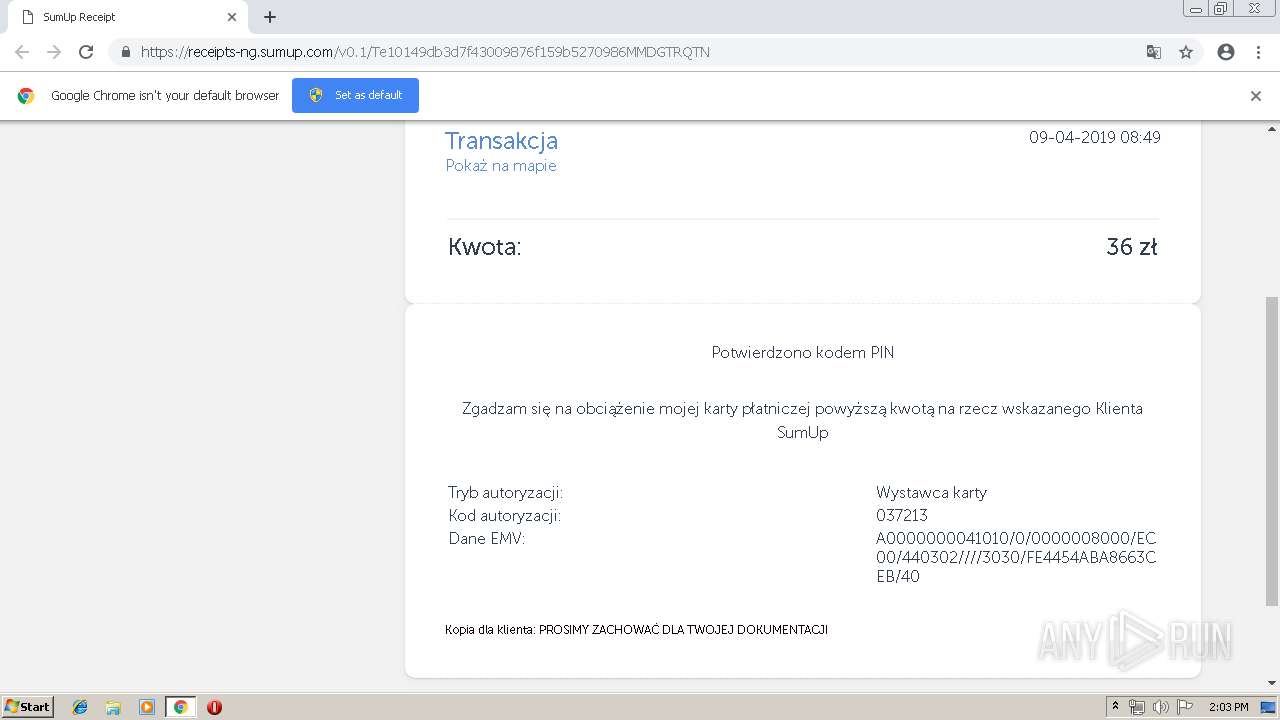Image resolution: width=1280 pixels, height=720 pixels.
Task: Open media player from taskbar
Action: coord(147,707)
